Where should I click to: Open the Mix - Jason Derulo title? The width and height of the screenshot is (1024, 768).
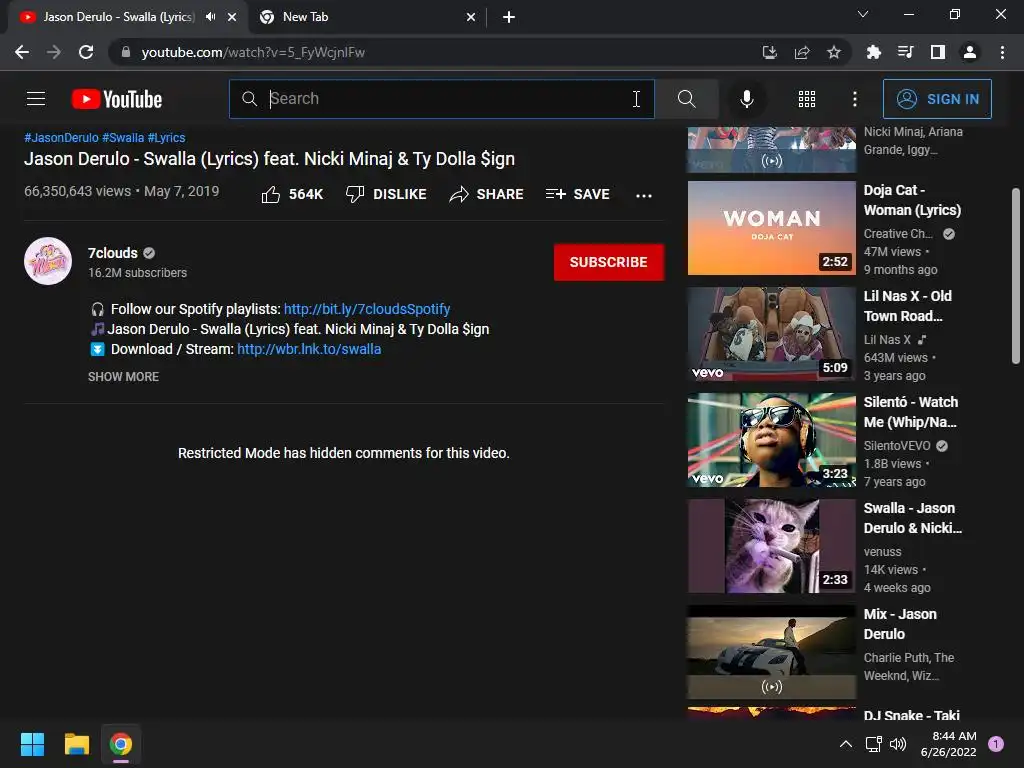point(900,624)
